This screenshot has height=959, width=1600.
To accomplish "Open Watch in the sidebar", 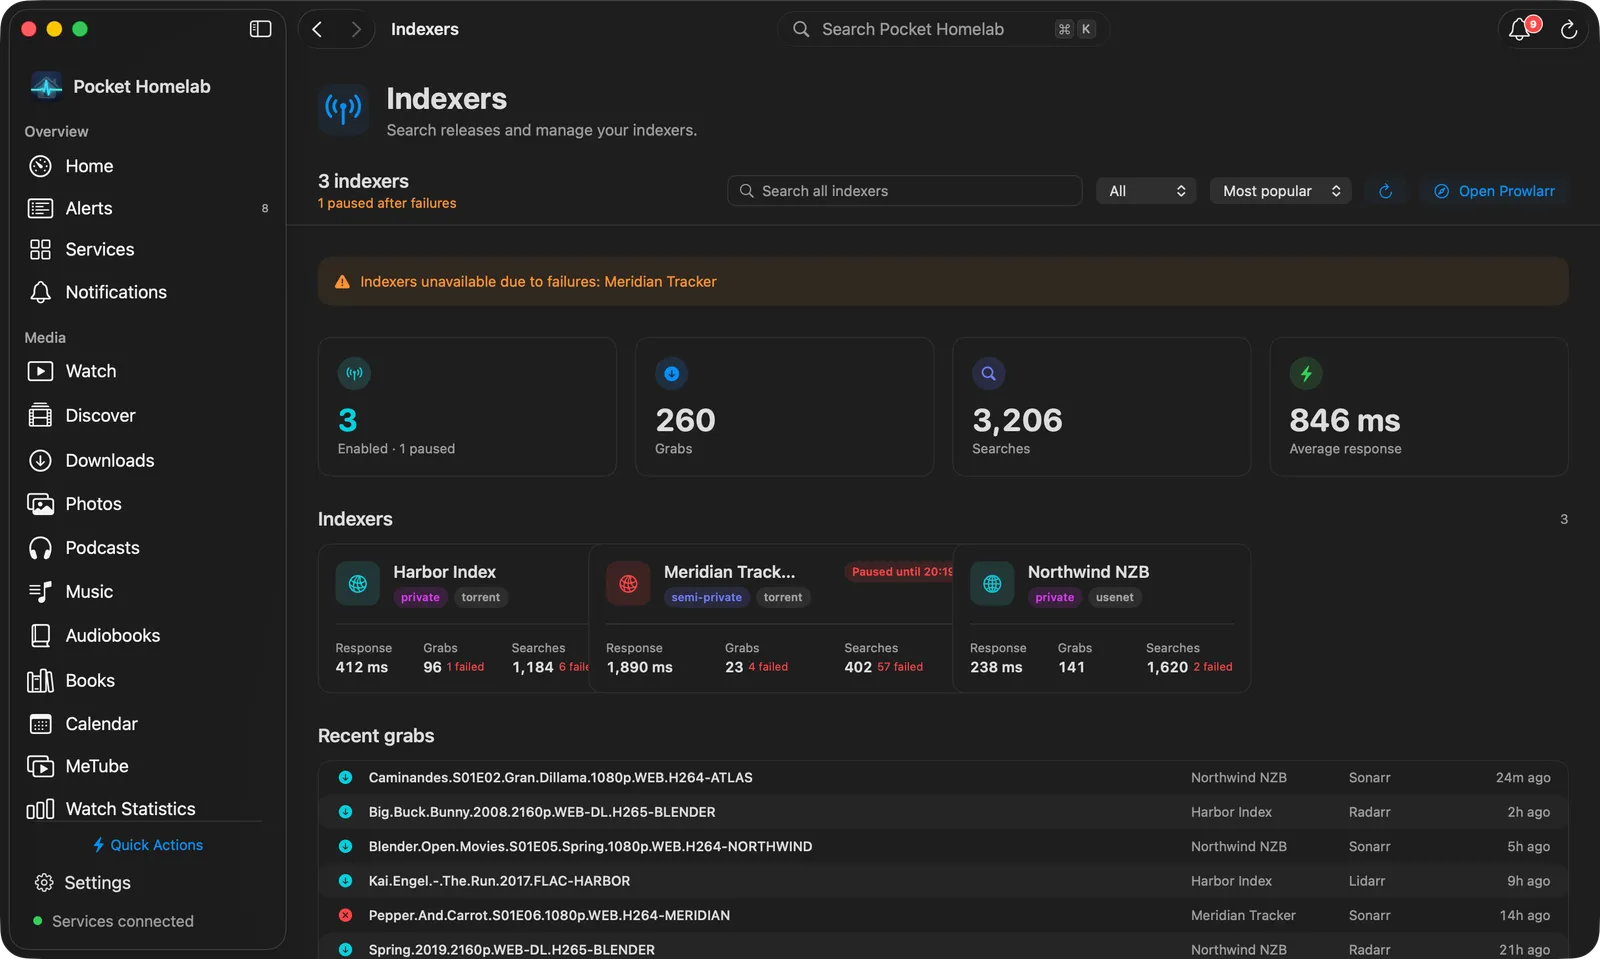I will pos(146,371).
